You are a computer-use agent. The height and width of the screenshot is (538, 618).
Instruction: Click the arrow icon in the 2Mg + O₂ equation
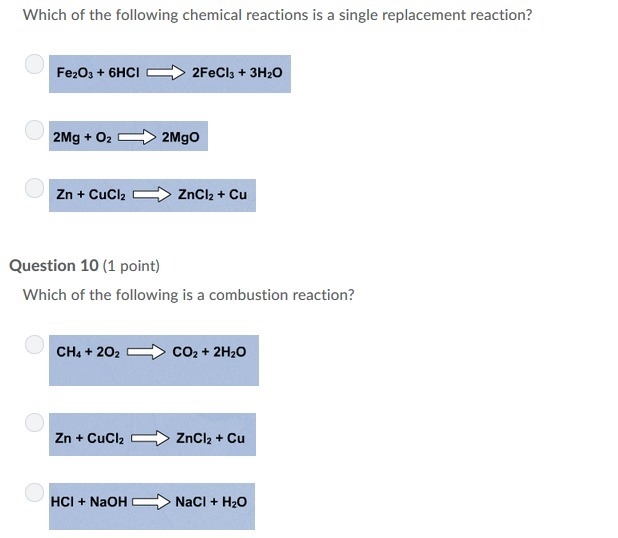[x=137, y=137]
